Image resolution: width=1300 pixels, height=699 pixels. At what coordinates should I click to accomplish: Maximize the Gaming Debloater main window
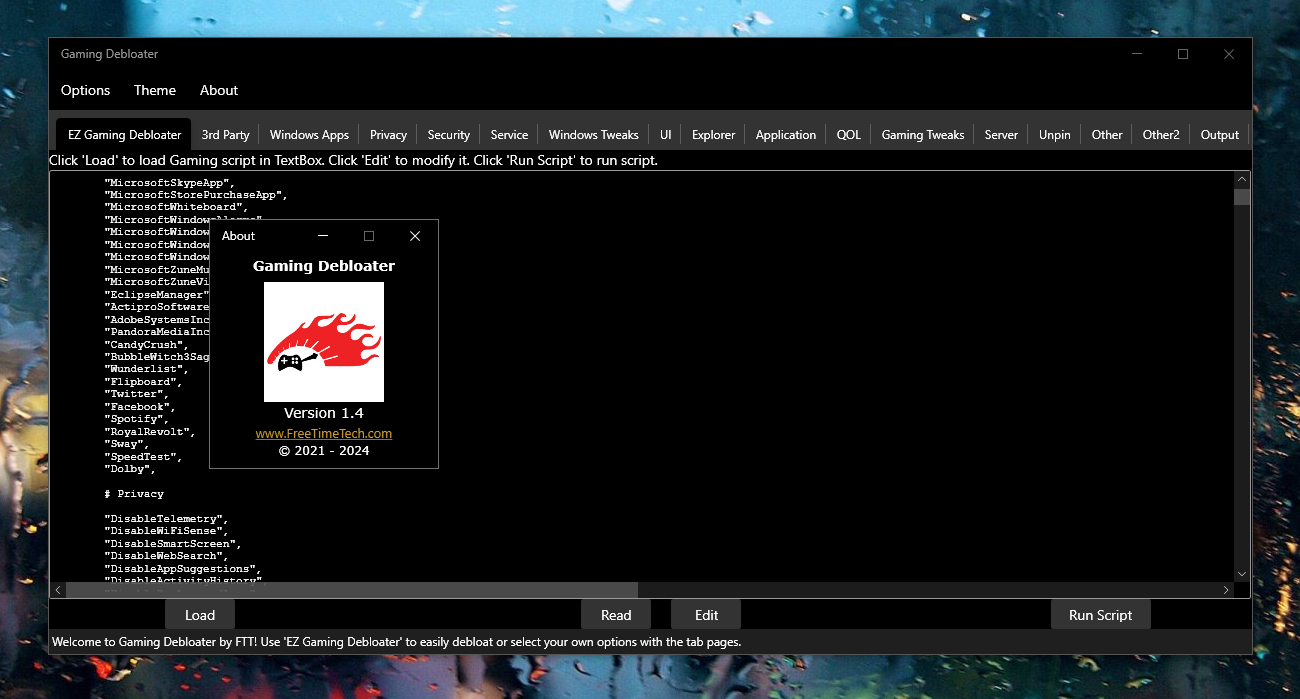(x=1183, y=54)
